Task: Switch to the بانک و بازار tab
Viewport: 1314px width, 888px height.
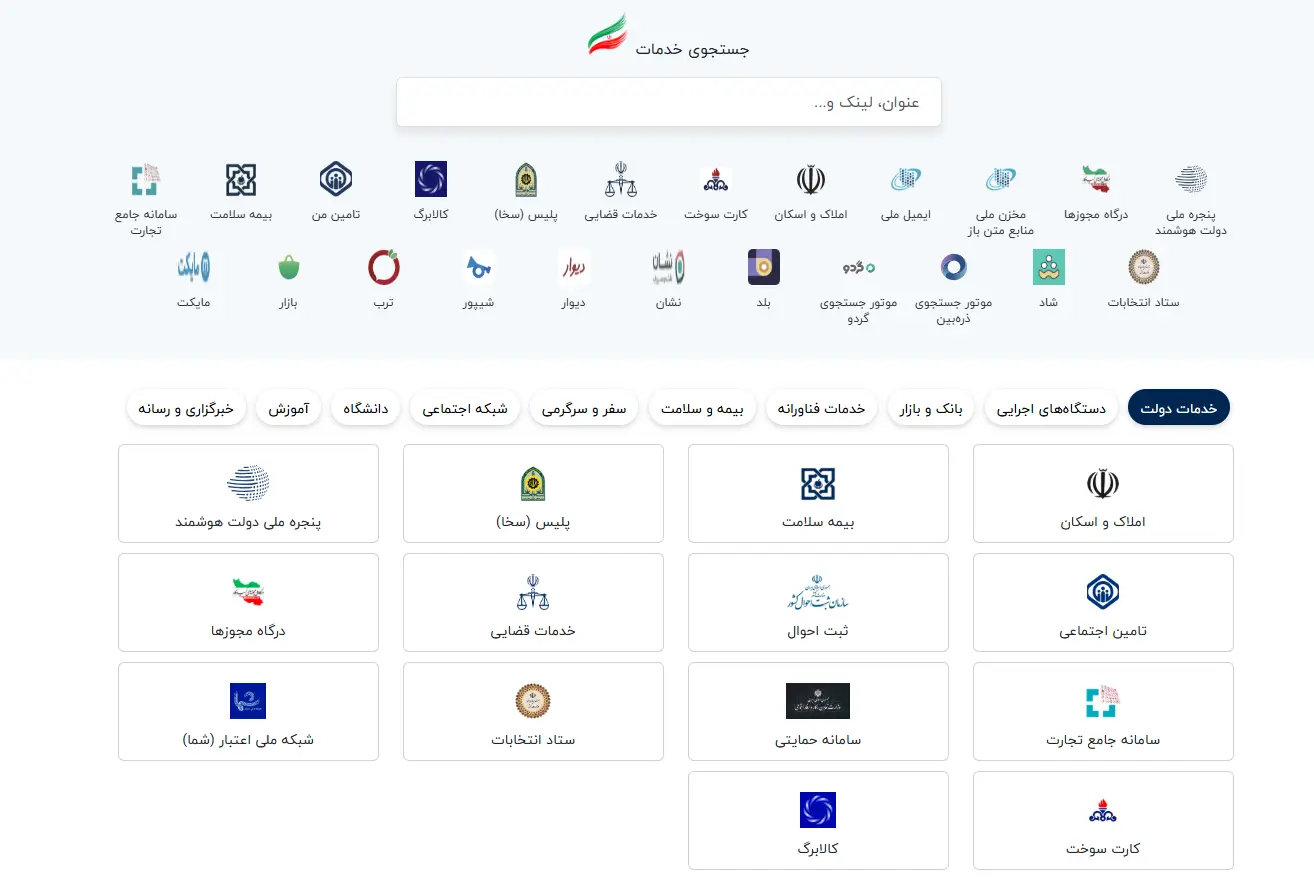Action: tap(934, 408)
